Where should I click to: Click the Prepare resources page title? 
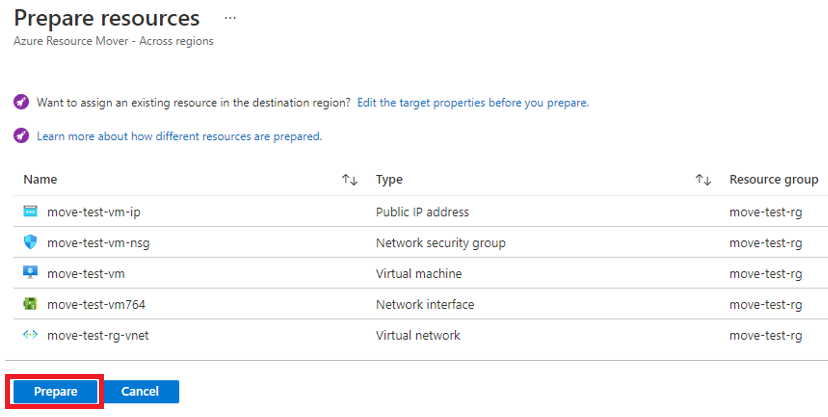click(x=107, y=18)
